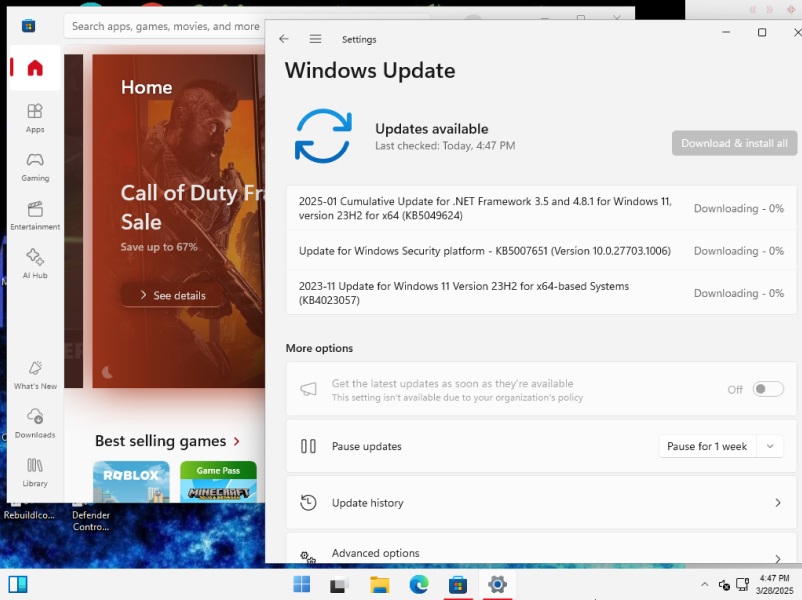
Task: Open Gaming section in Microsoft Store
Action: pyautogui.click(x=35, y=167)
